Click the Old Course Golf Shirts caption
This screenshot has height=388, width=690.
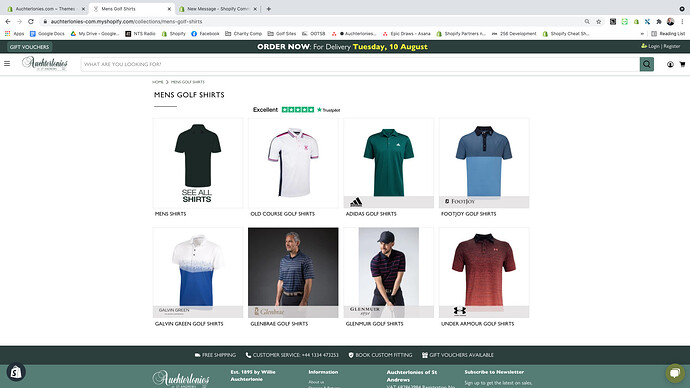coord(283,214)
